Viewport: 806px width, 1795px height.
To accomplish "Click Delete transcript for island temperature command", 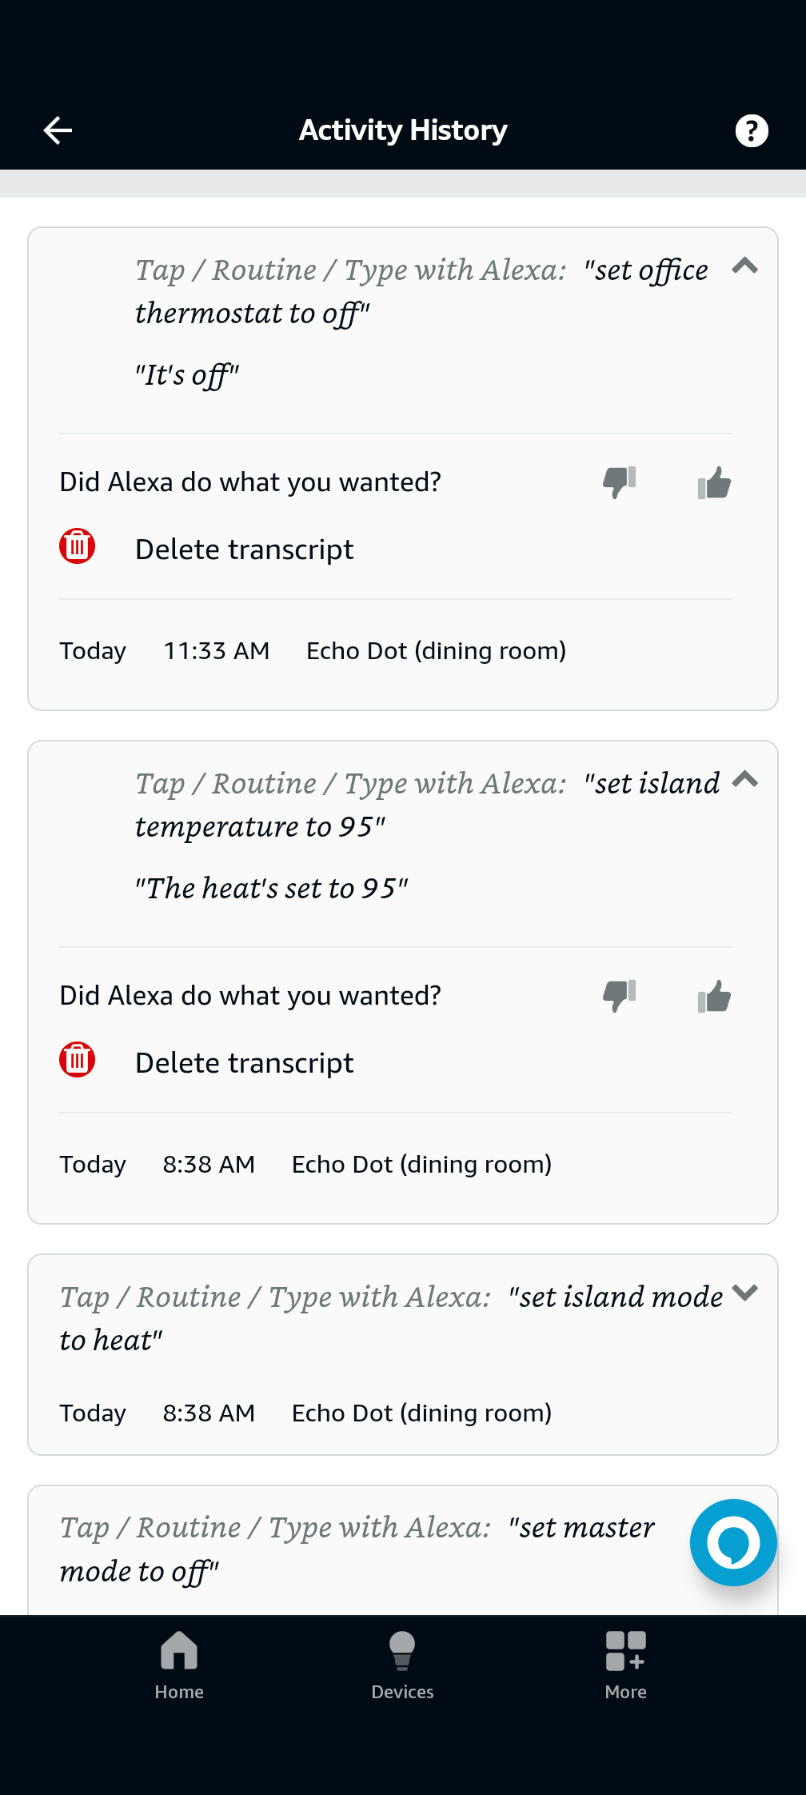I will (x=244, y=1062).
